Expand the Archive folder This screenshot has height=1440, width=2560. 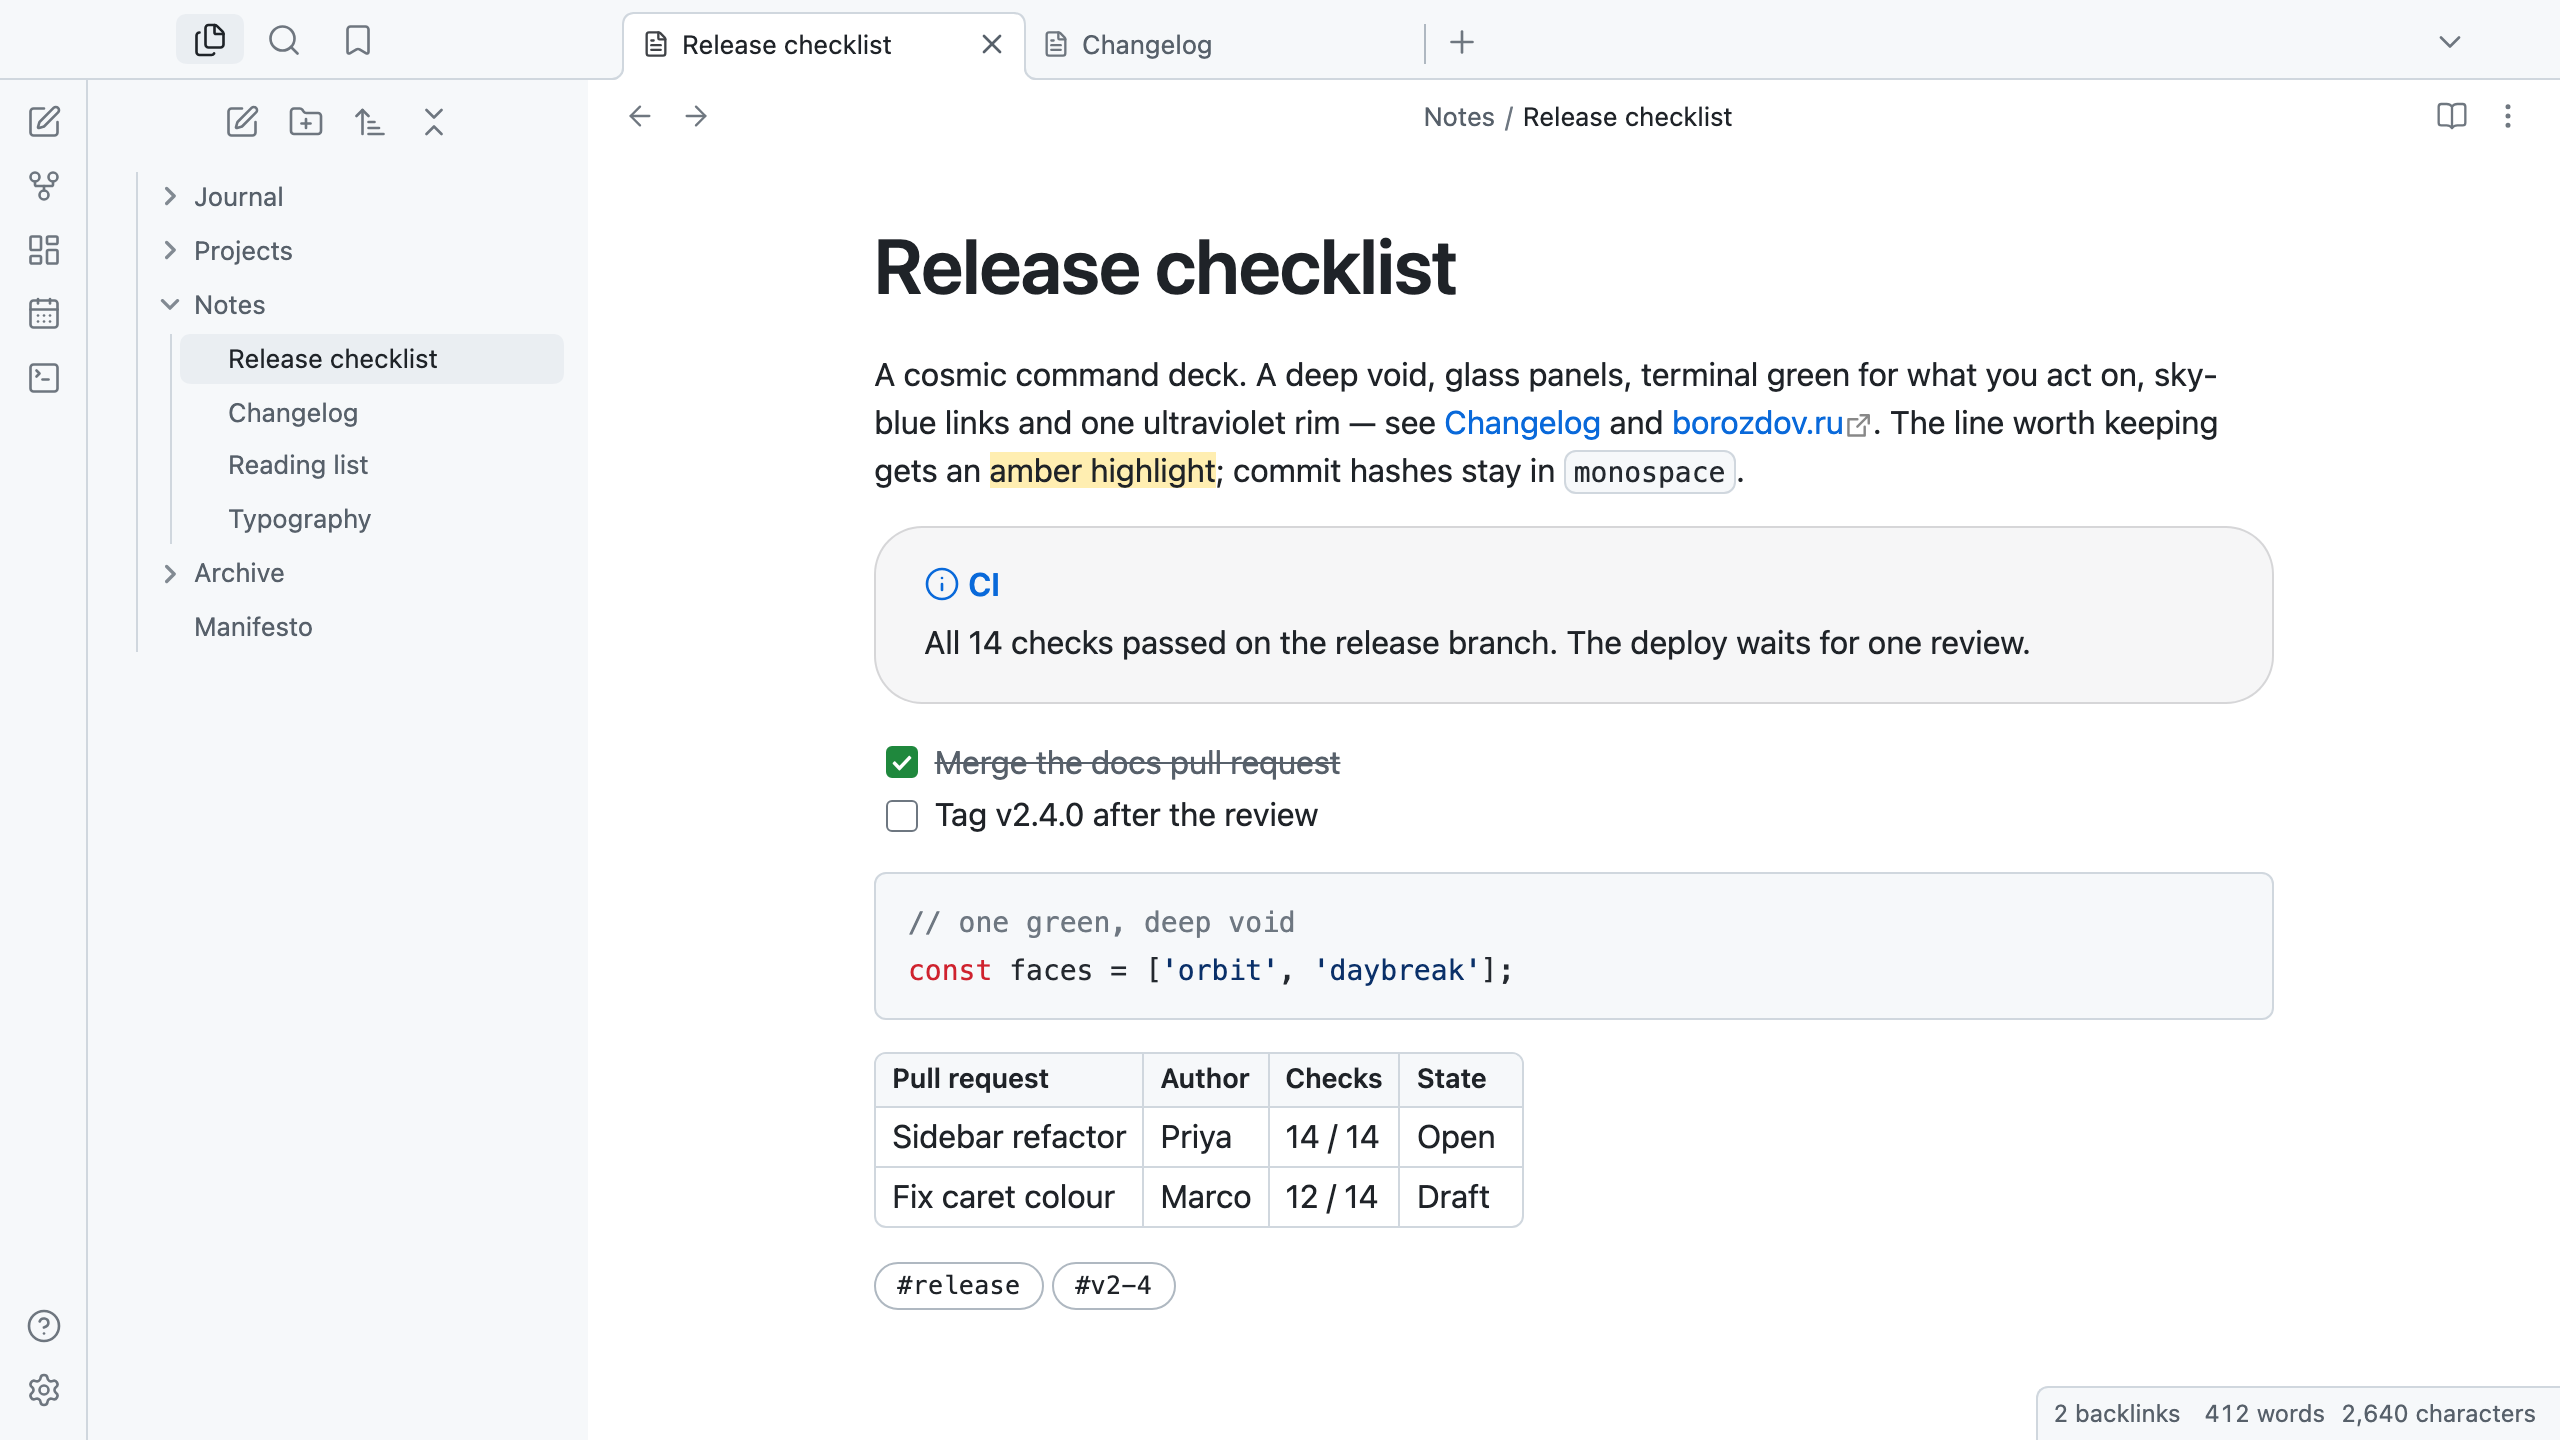170,573
